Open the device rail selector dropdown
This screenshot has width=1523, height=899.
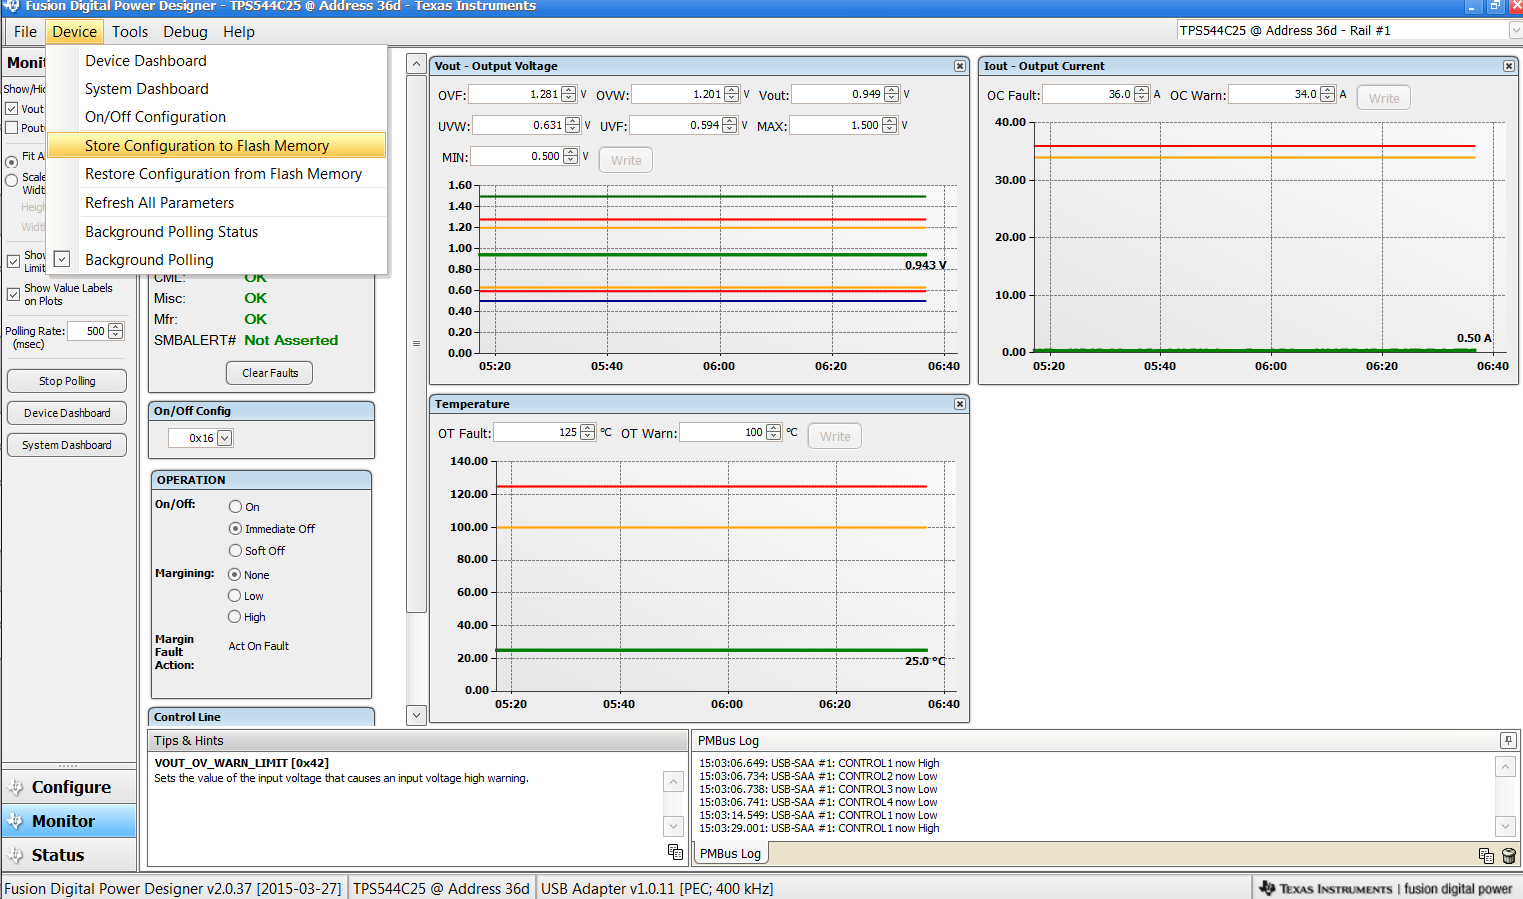pyautogui.click(x=1514, y=31)
